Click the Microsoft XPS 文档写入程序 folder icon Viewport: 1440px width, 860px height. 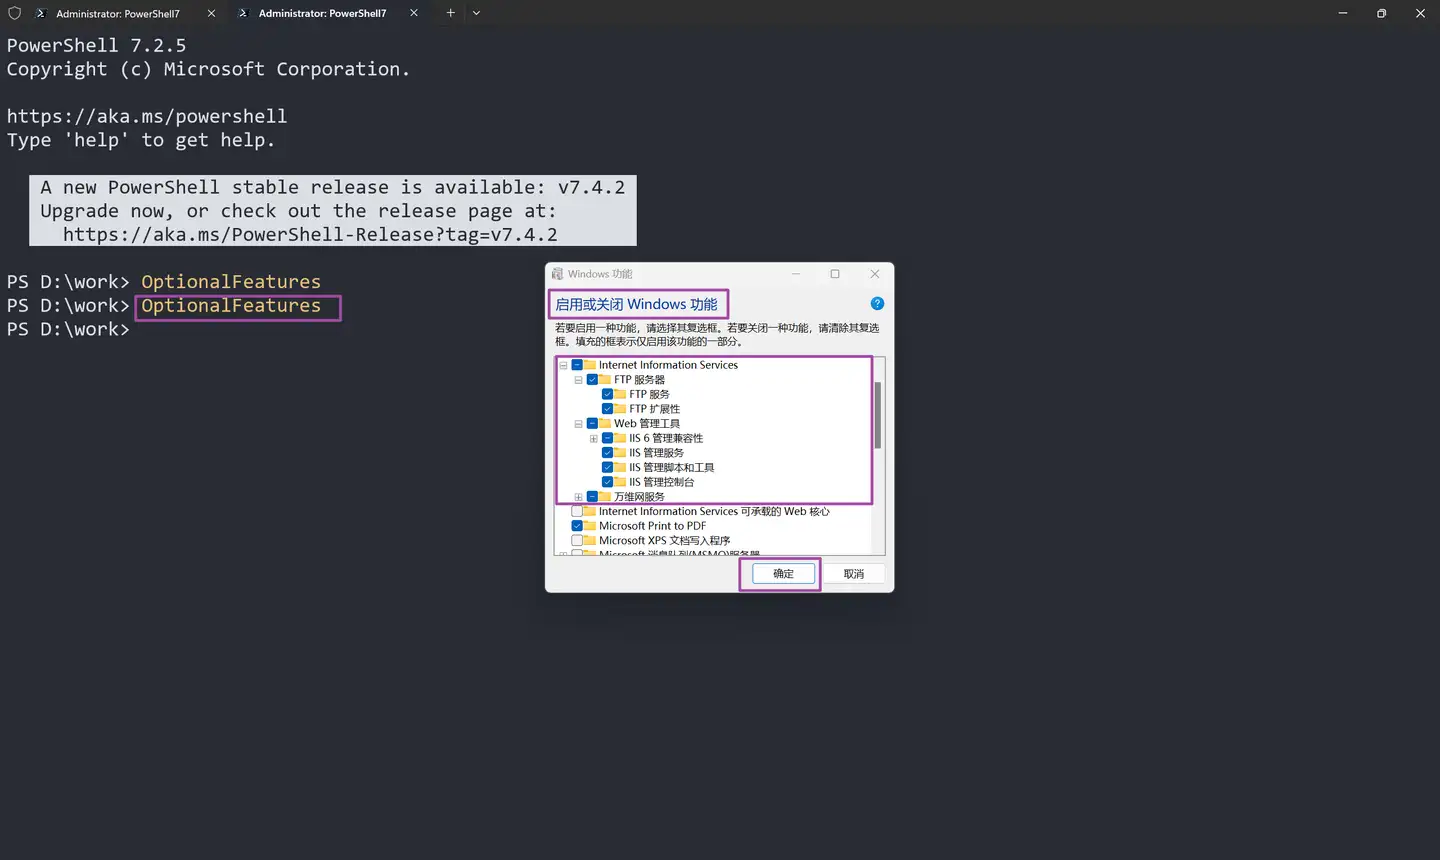tap(590, 541)
